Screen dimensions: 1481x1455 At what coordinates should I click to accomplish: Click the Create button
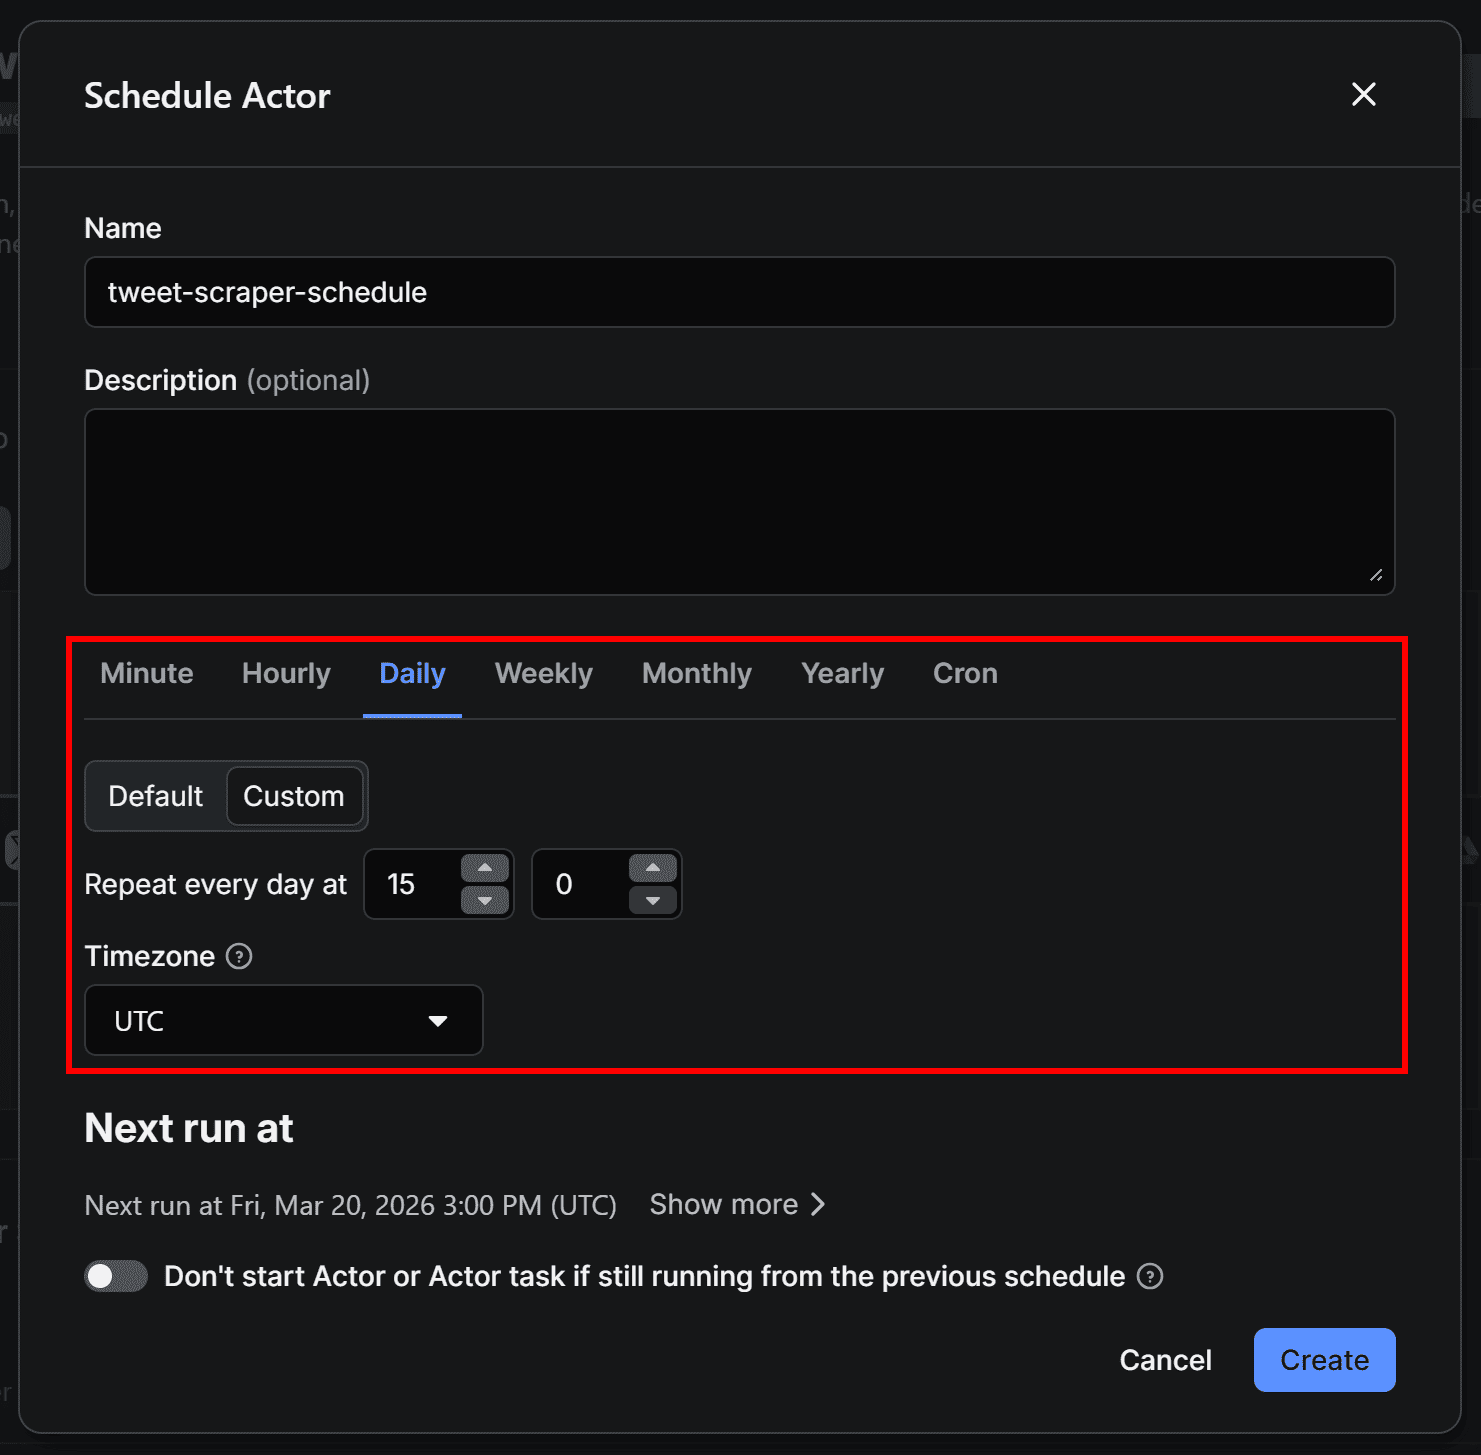1324,1360
